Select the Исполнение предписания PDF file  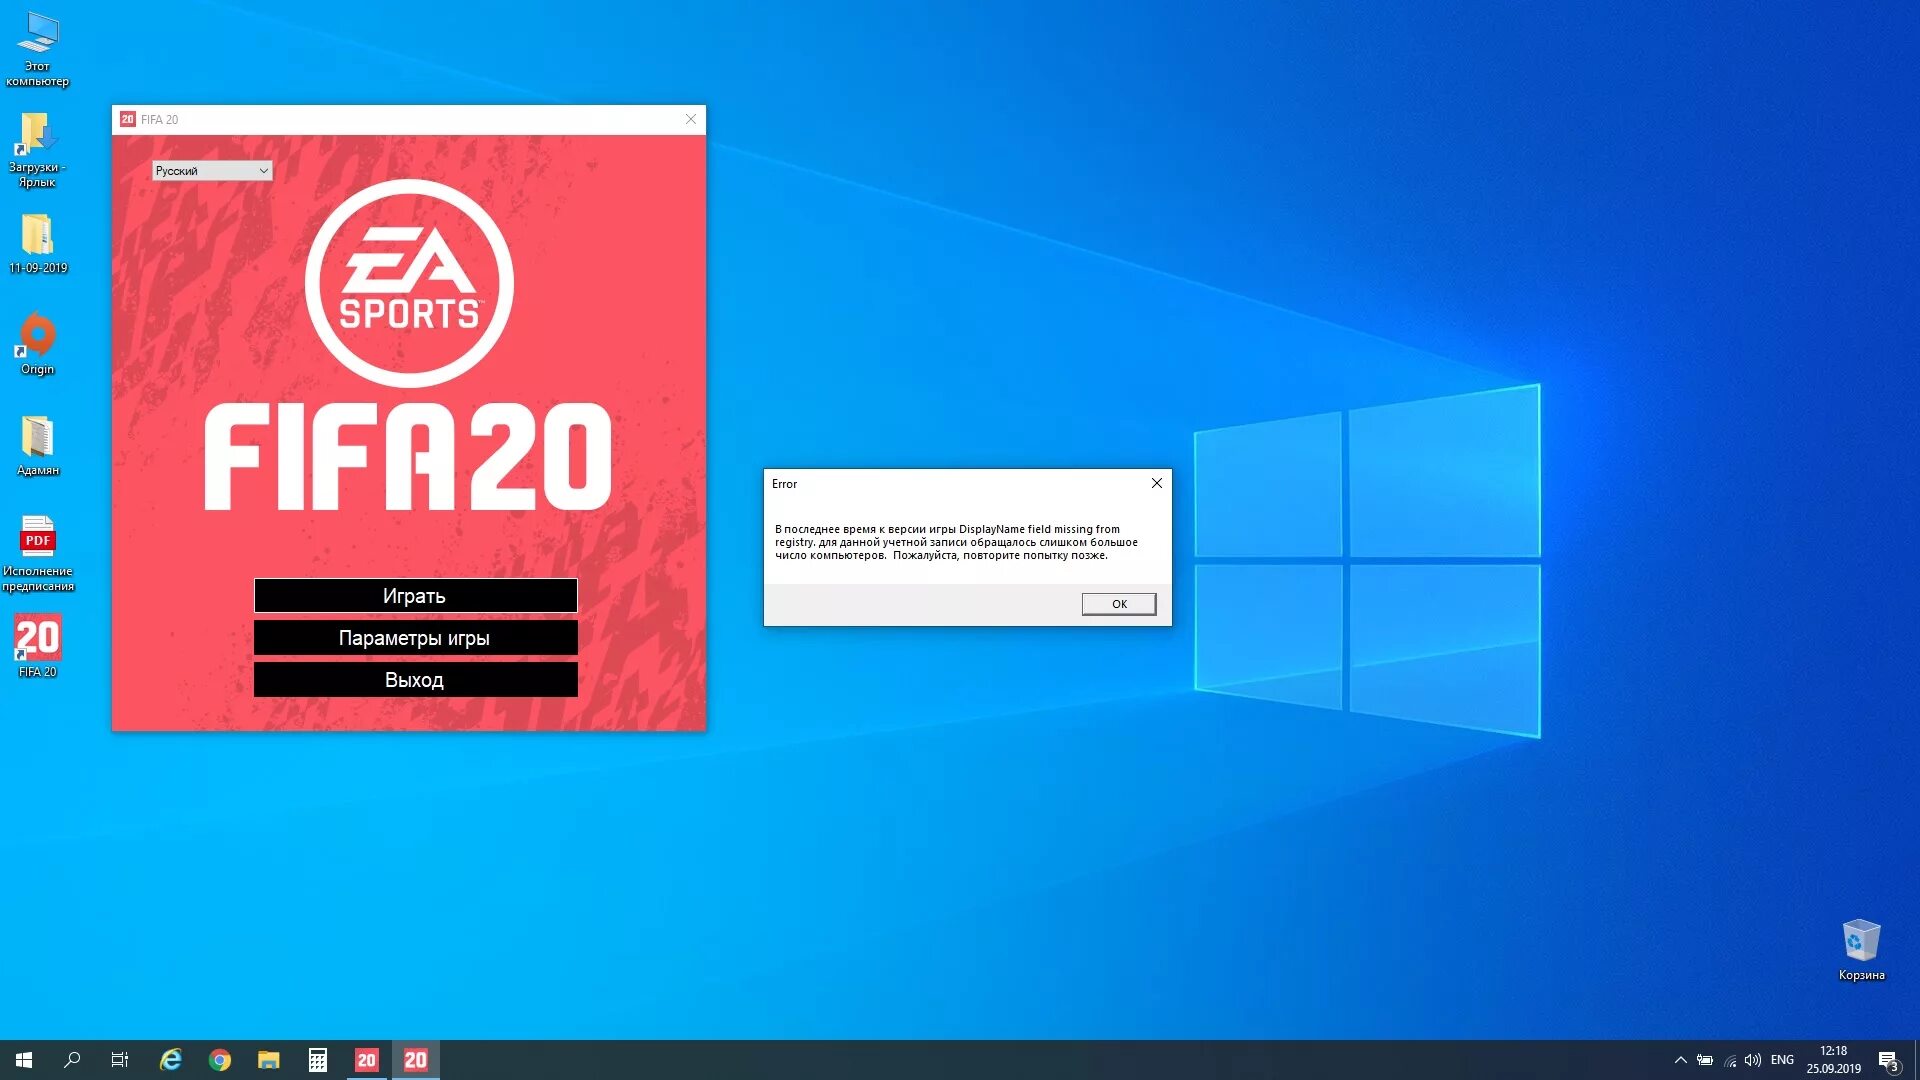[38, 554]
